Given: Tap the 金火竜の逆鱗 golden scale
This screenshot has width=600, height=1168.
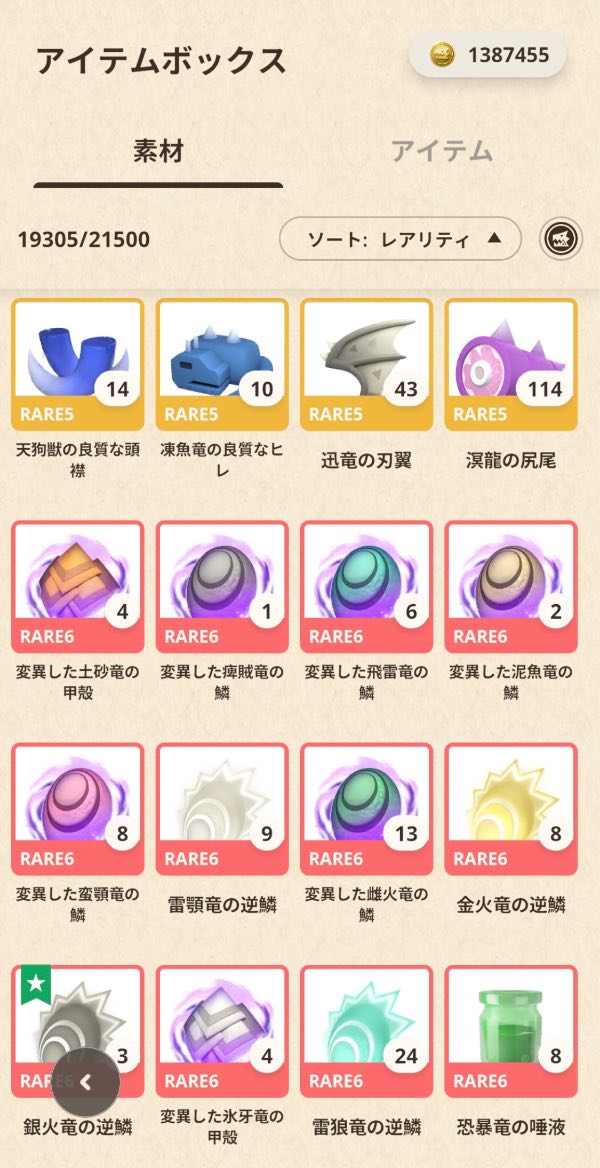Looking at the screenshot, I should 511,809.
